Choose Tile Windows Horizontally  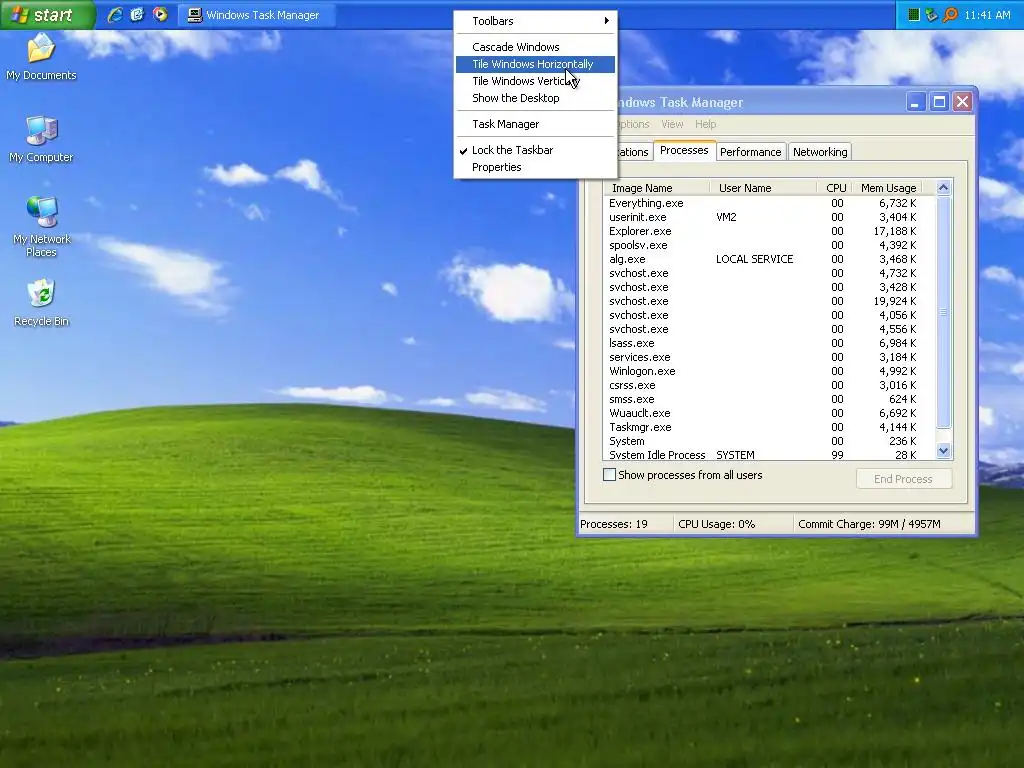coord(535,64)
